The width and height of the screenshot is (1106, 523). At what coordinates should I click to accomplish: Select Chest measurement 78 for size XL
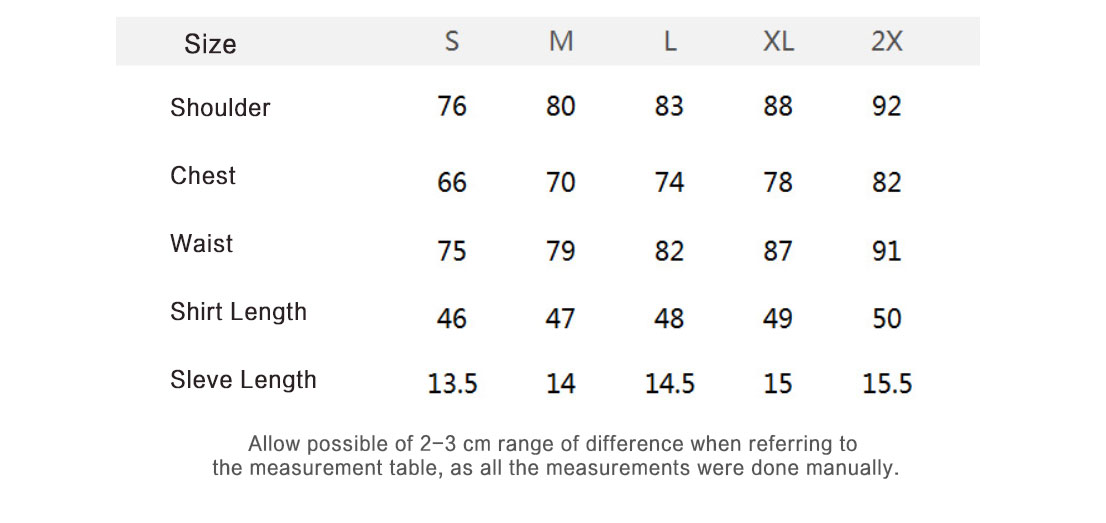[778, 182]
